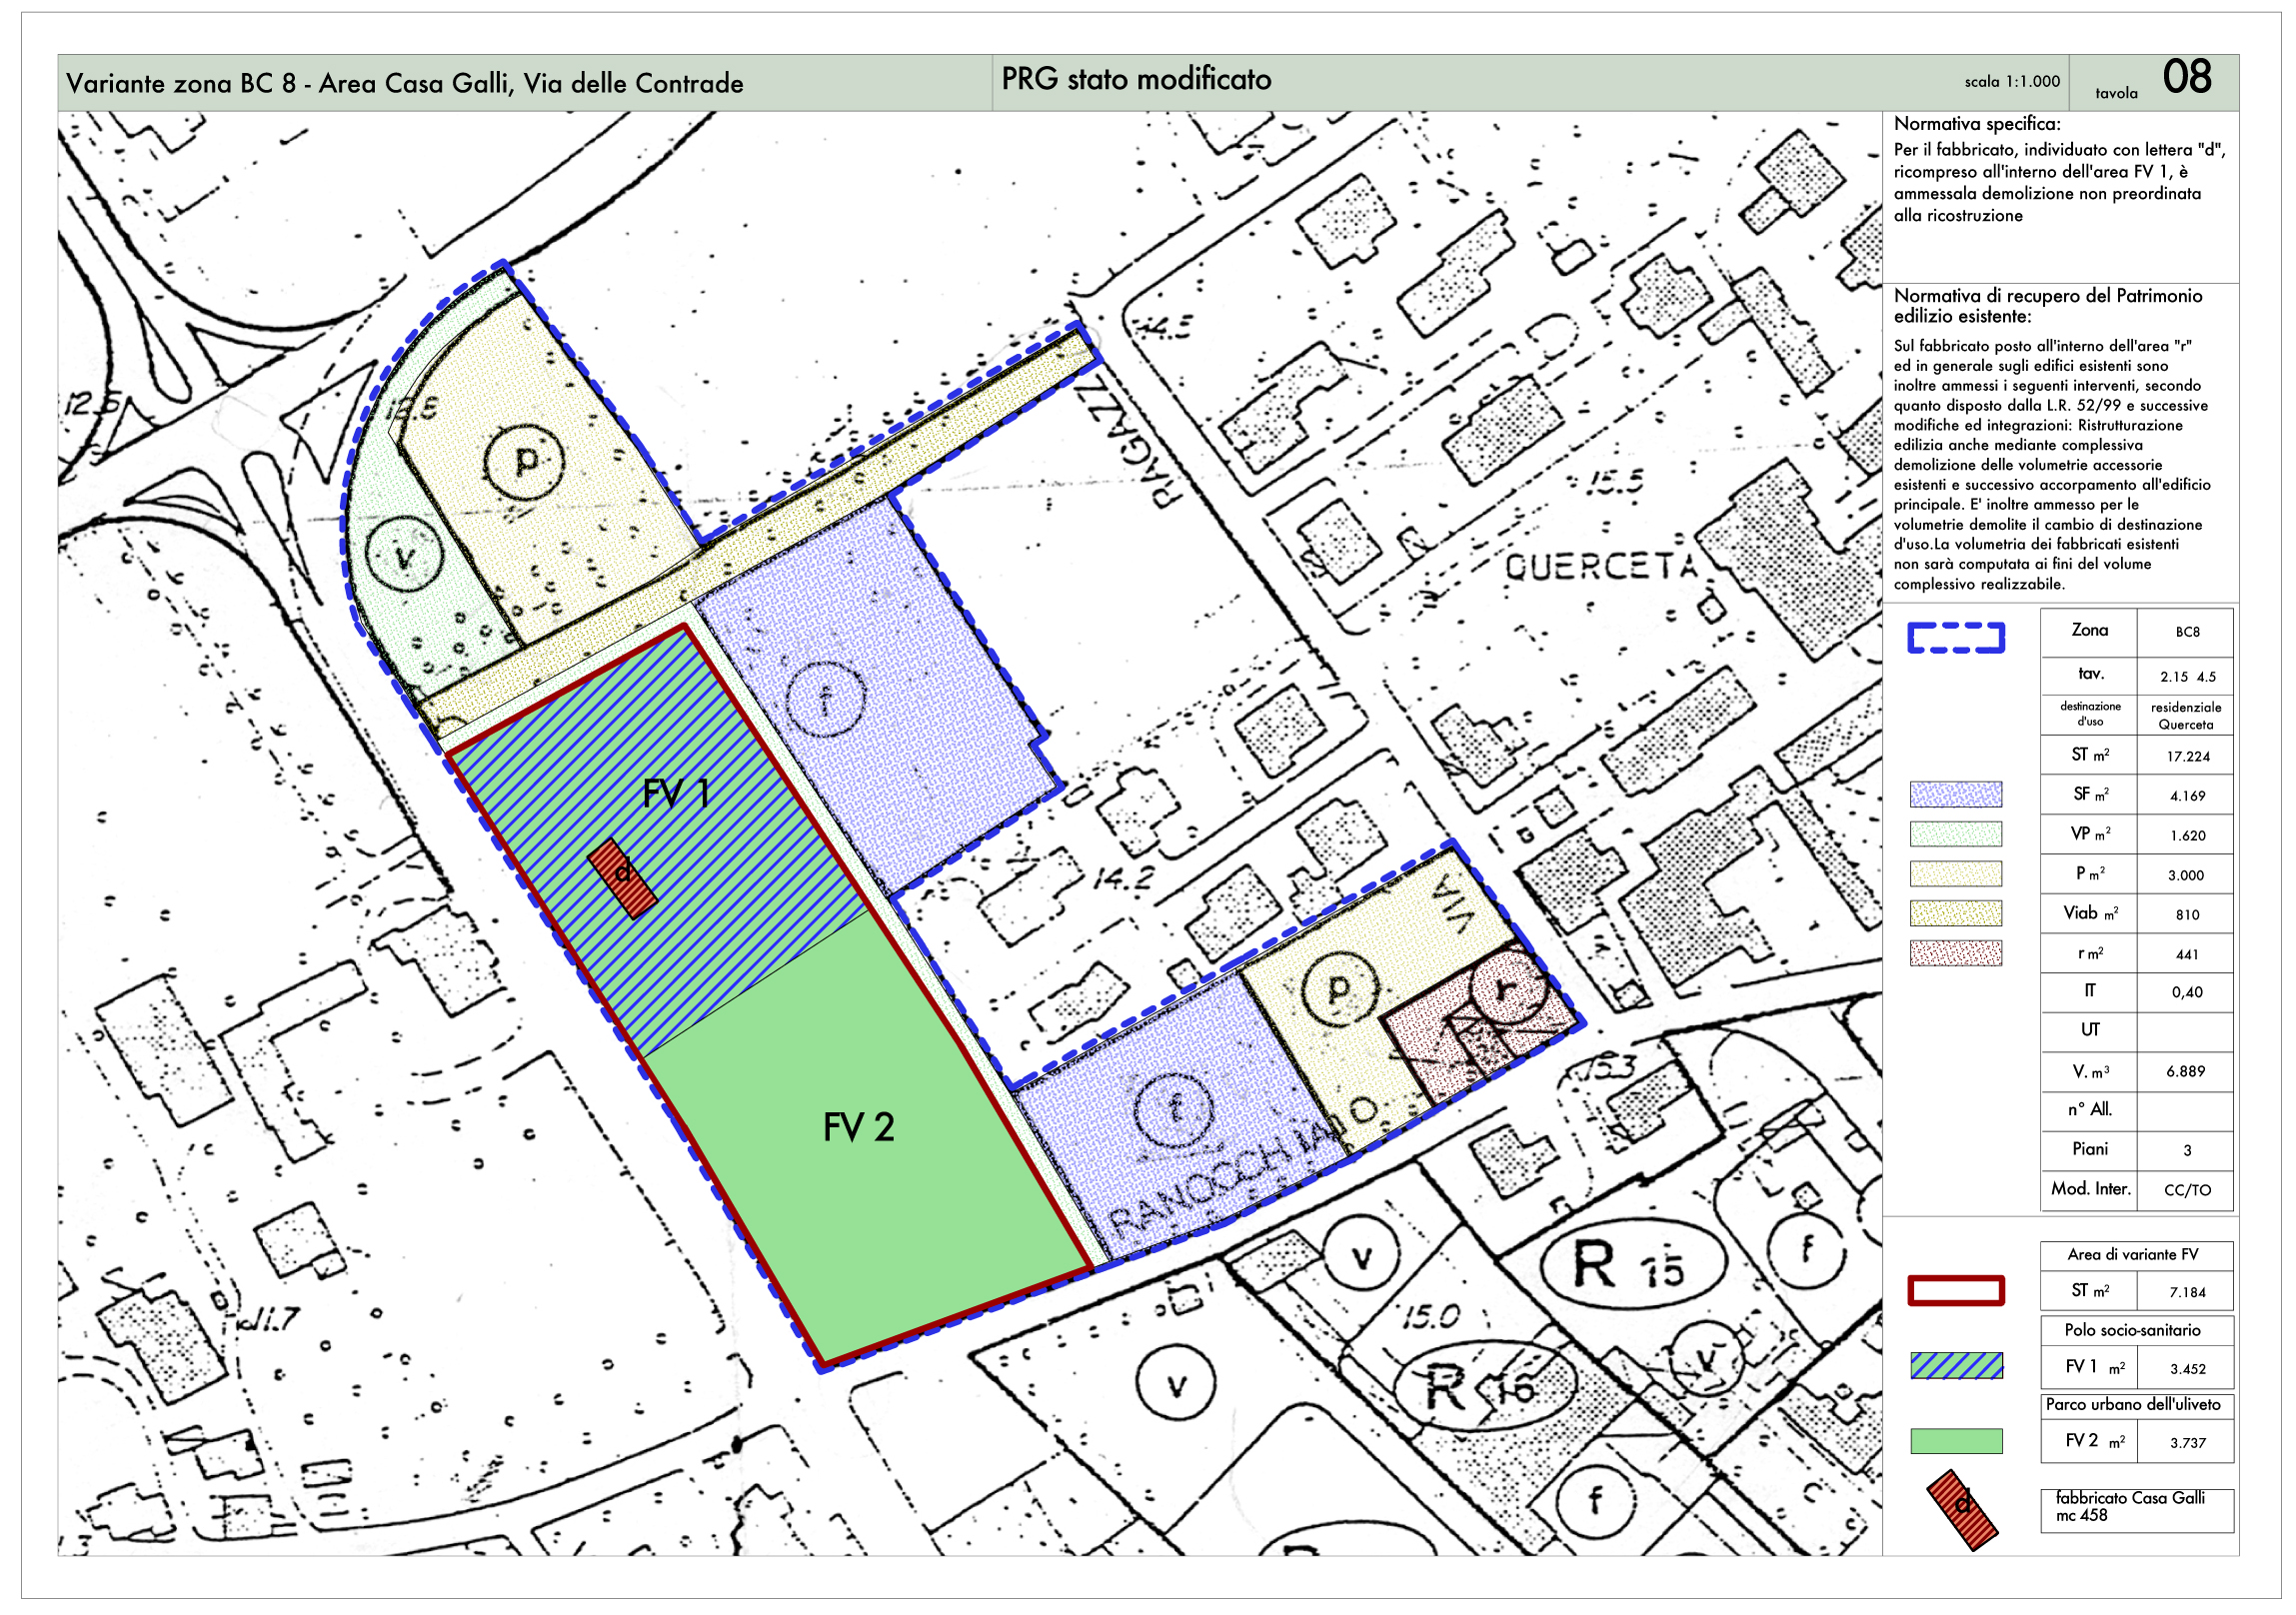
Task: Click the 'FV 2' label on the green map area
Action: [858, 1128]
